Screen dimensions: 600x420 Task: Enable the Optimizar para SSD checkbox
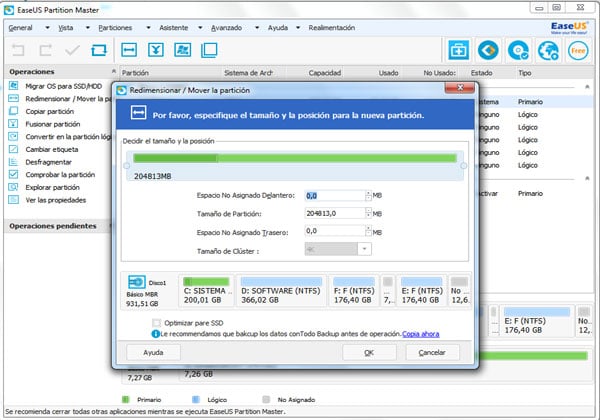pos(157,323)
